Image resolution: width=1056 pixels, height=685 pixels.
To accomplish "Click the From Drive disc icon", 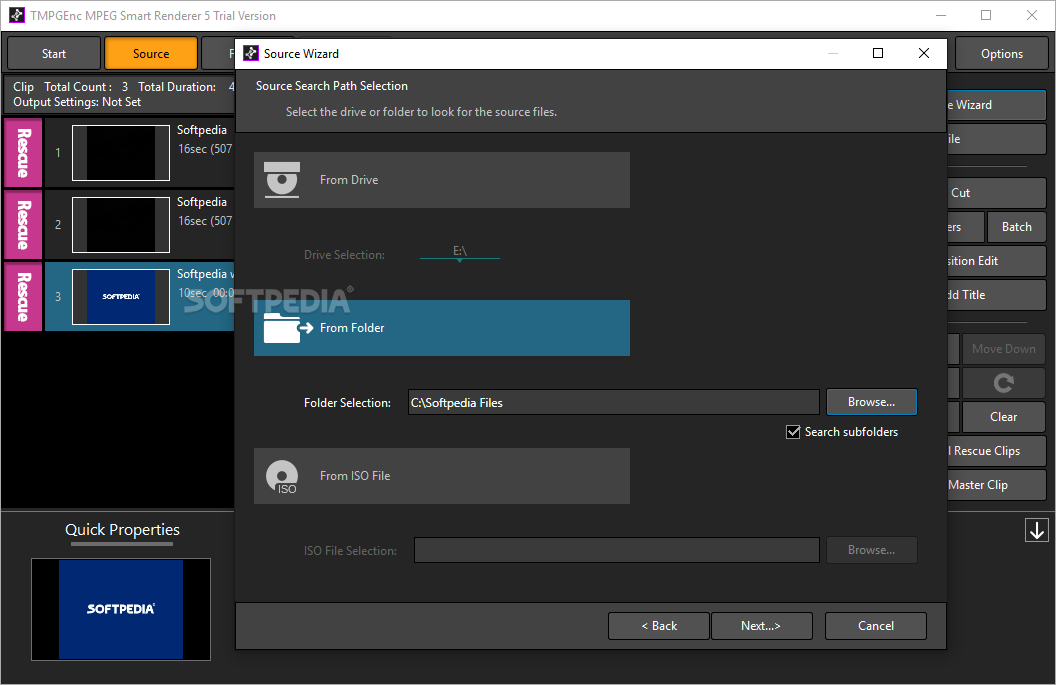I will [282, 180].
